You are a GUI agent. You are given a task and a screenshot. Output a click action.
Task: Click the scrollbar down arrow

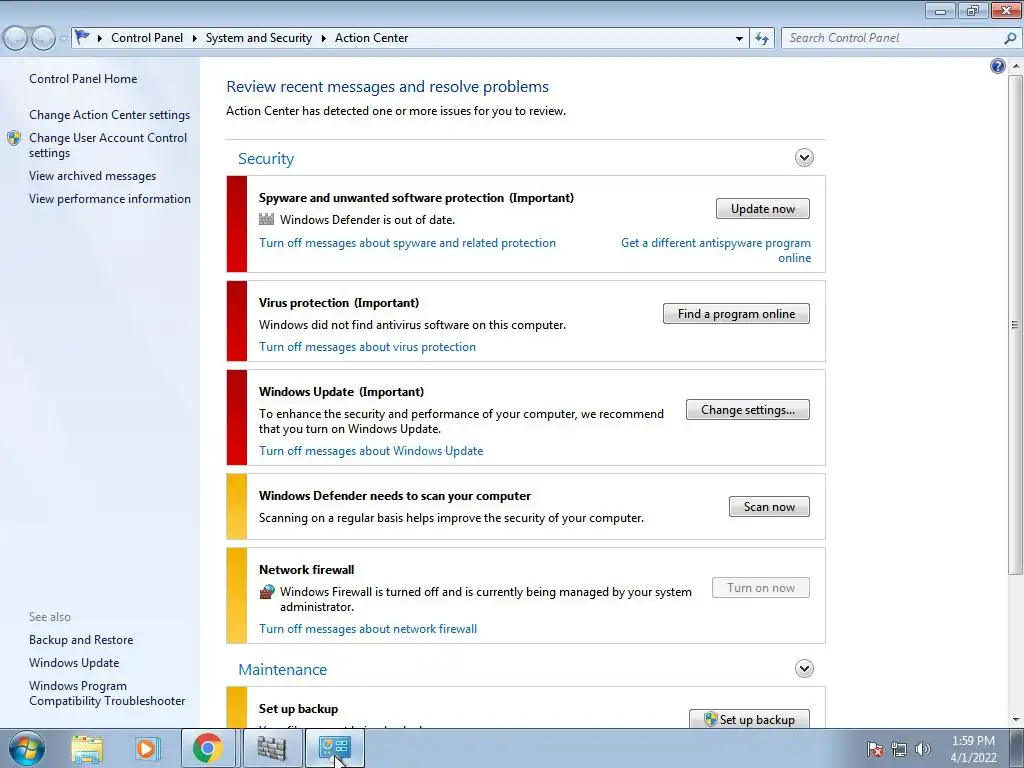(x=1016, y=720)
